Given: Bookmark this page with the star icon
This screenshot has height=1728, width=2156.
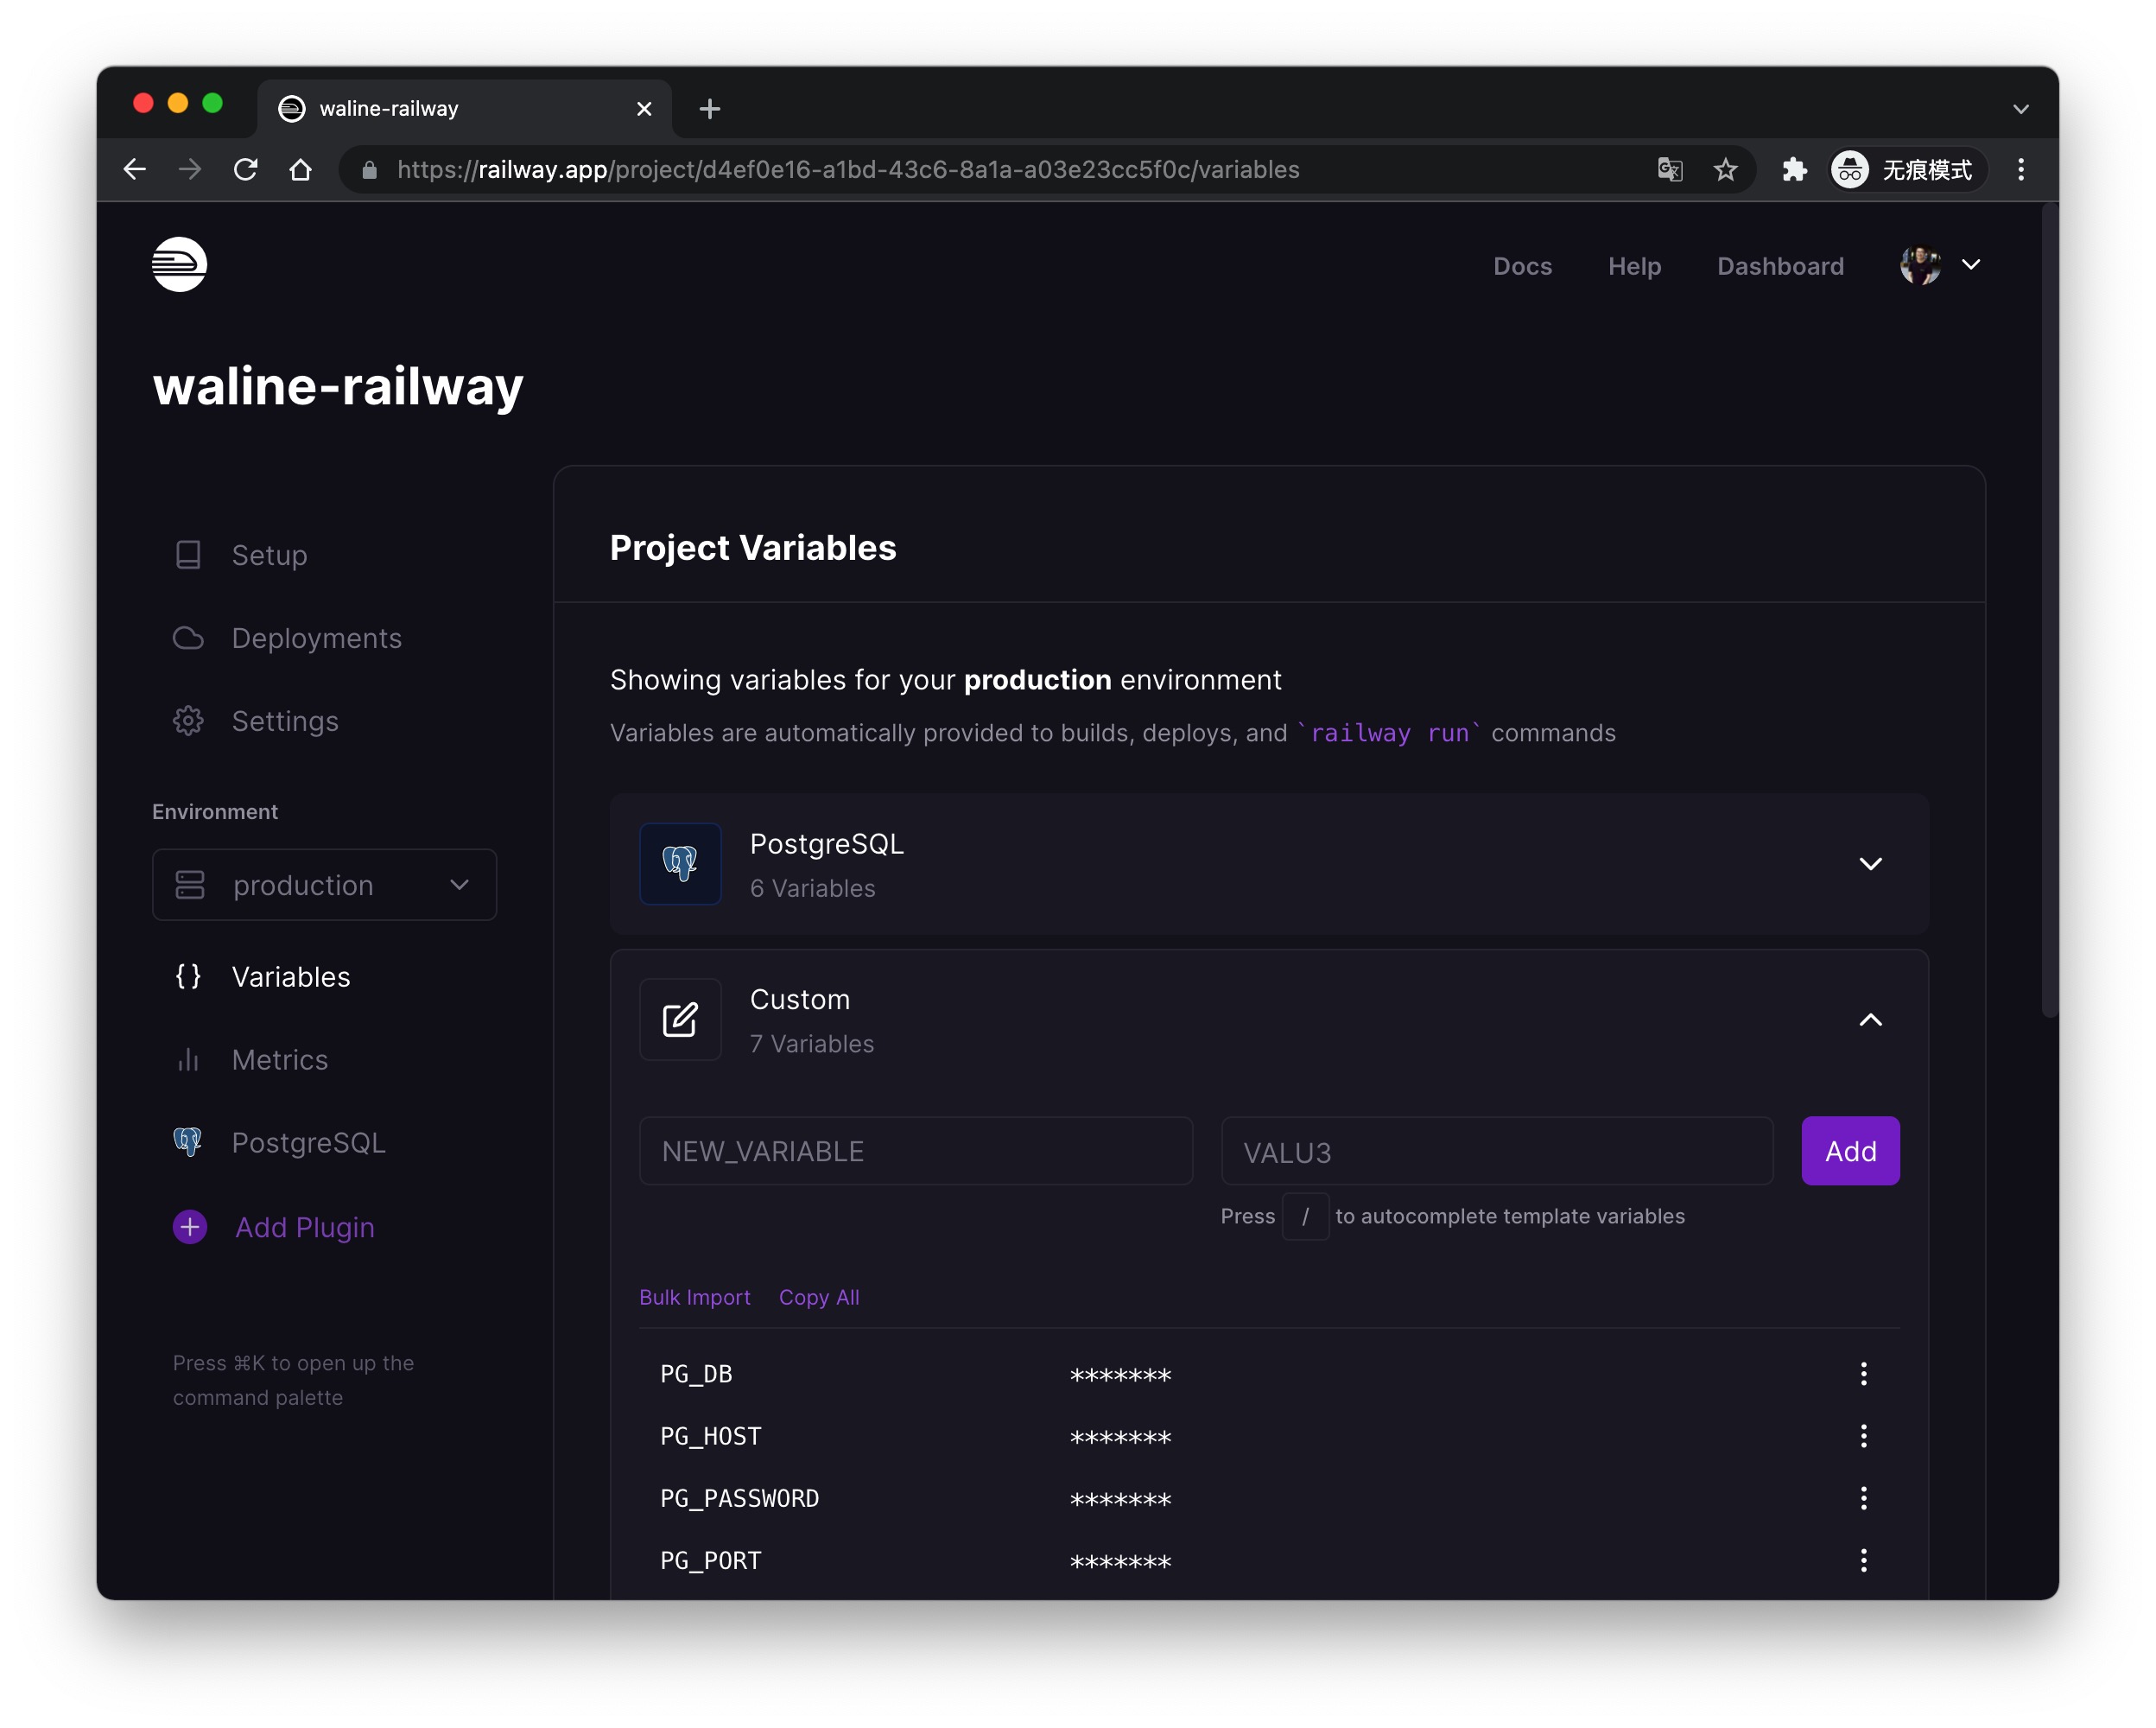Looking at the screenshot, I should coord(1725,170).
